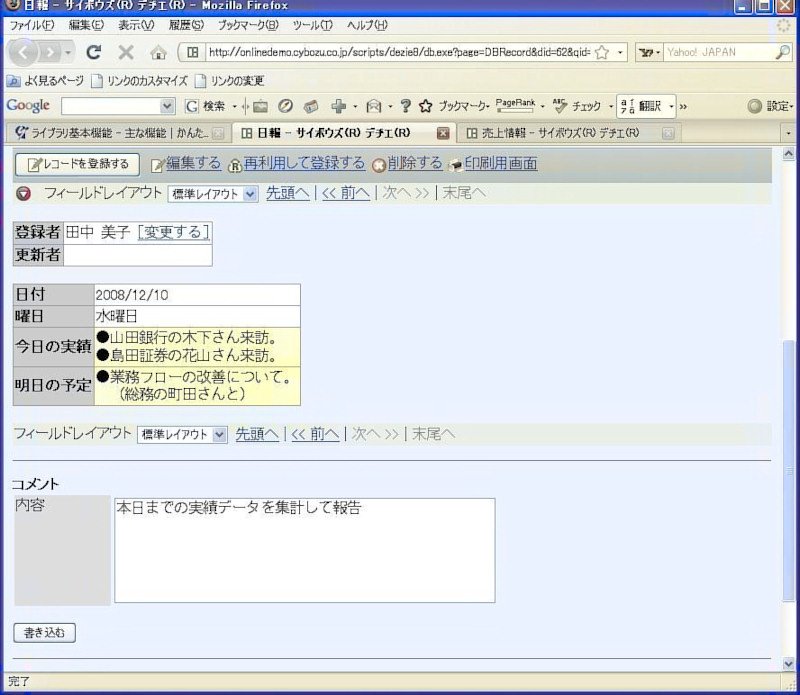Click the Google toolbar 翻訳 button
Viewport: 800px width, 695px height.
click(641, 106)
